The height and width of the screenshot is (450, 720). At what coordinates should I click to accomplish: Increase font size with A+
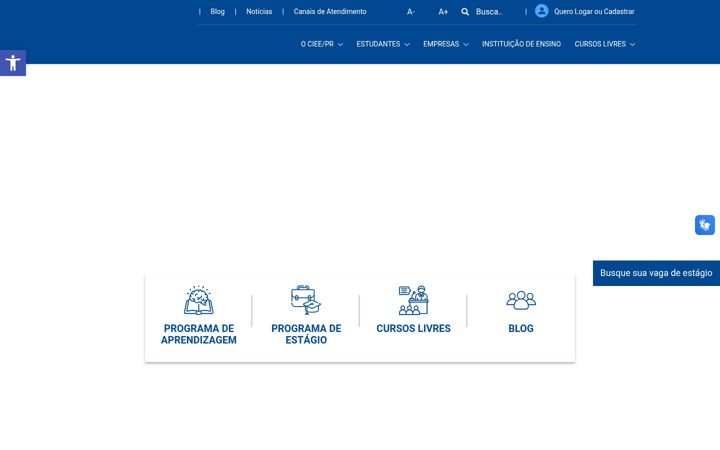443,12
